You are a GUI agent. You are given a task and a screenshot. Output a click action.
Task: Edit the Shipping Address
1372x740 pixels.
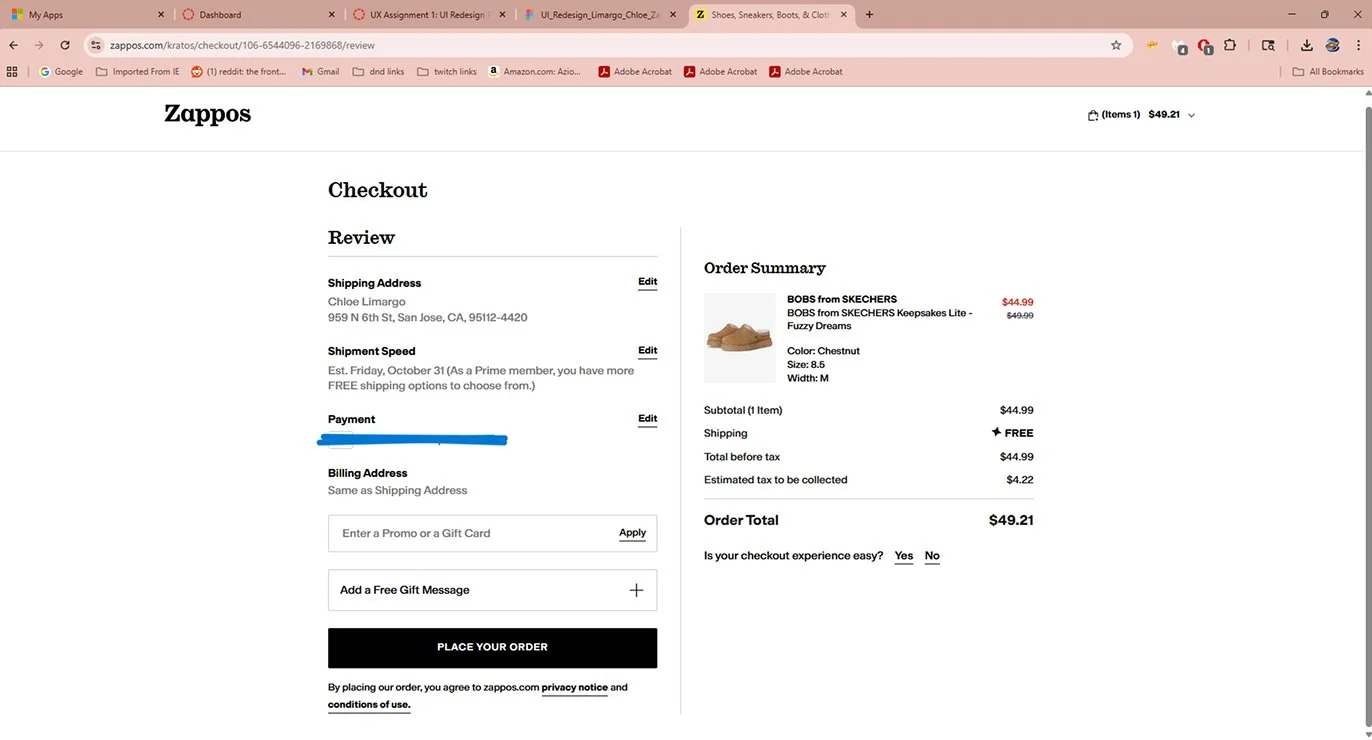(x=648, y=282)
